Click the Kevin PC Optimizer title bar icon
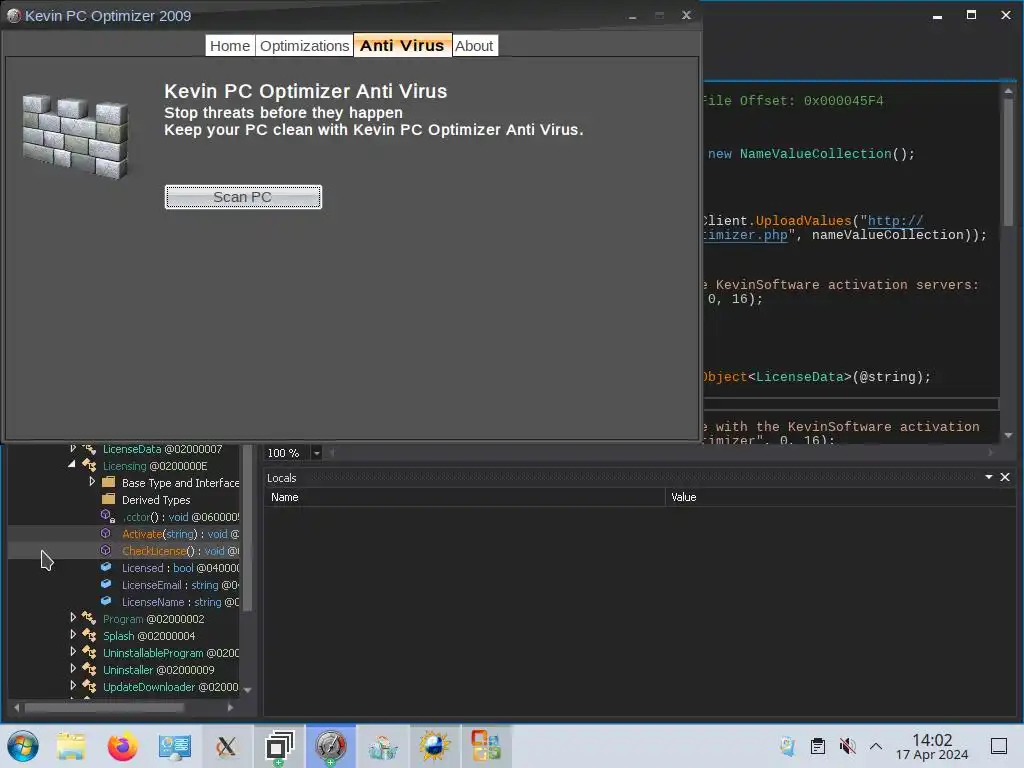 click(14, 16)
